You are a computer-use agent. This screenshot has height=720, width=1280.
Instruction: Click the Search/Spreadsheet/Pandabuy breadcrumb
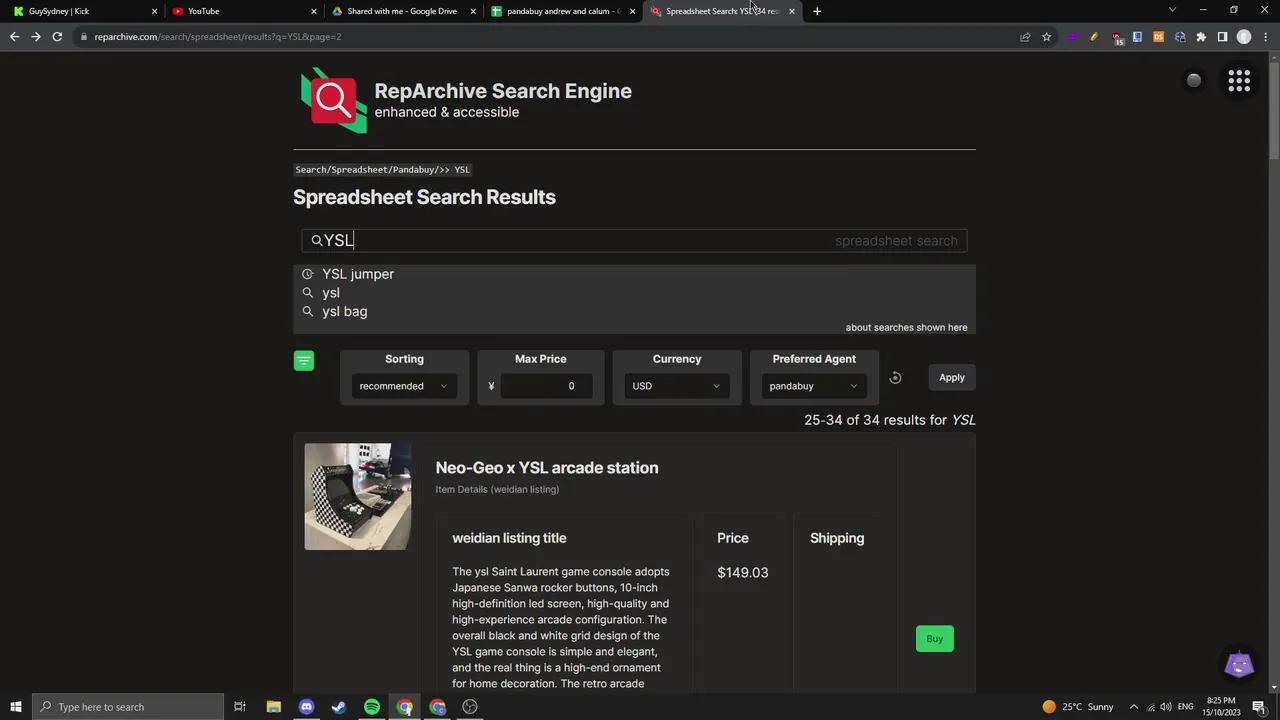tap(382, 170)
